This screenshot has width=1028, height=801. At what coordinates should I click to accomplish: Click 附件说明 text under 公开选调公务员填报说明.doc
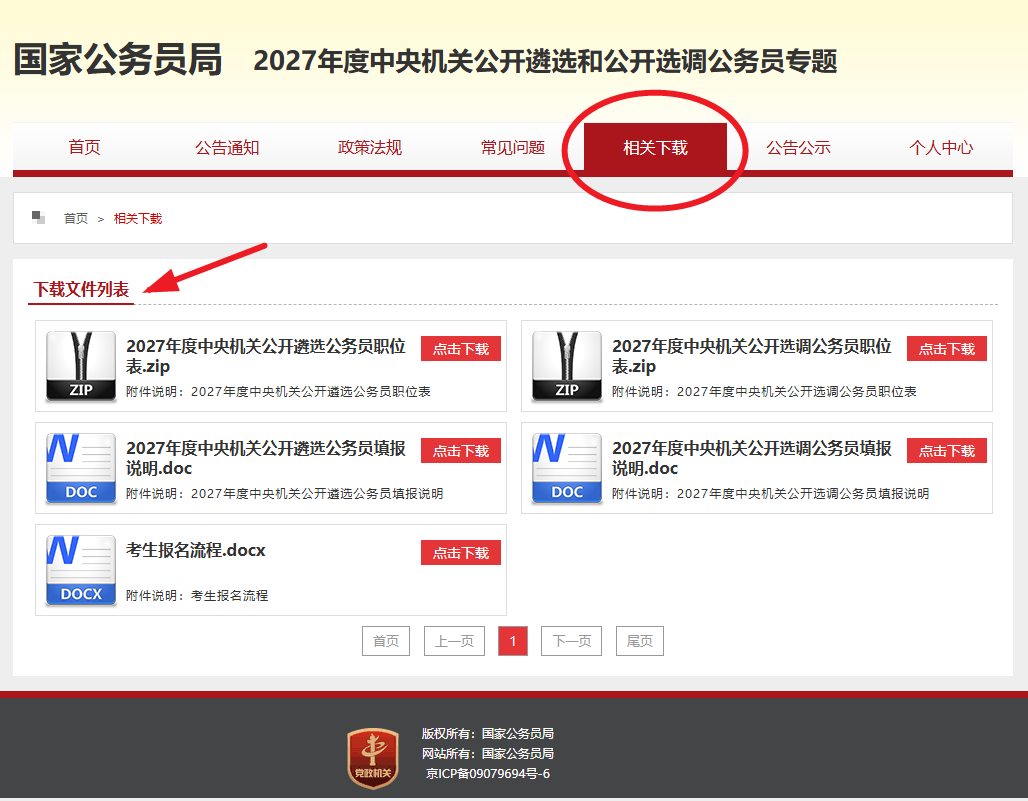click(770, 494)
